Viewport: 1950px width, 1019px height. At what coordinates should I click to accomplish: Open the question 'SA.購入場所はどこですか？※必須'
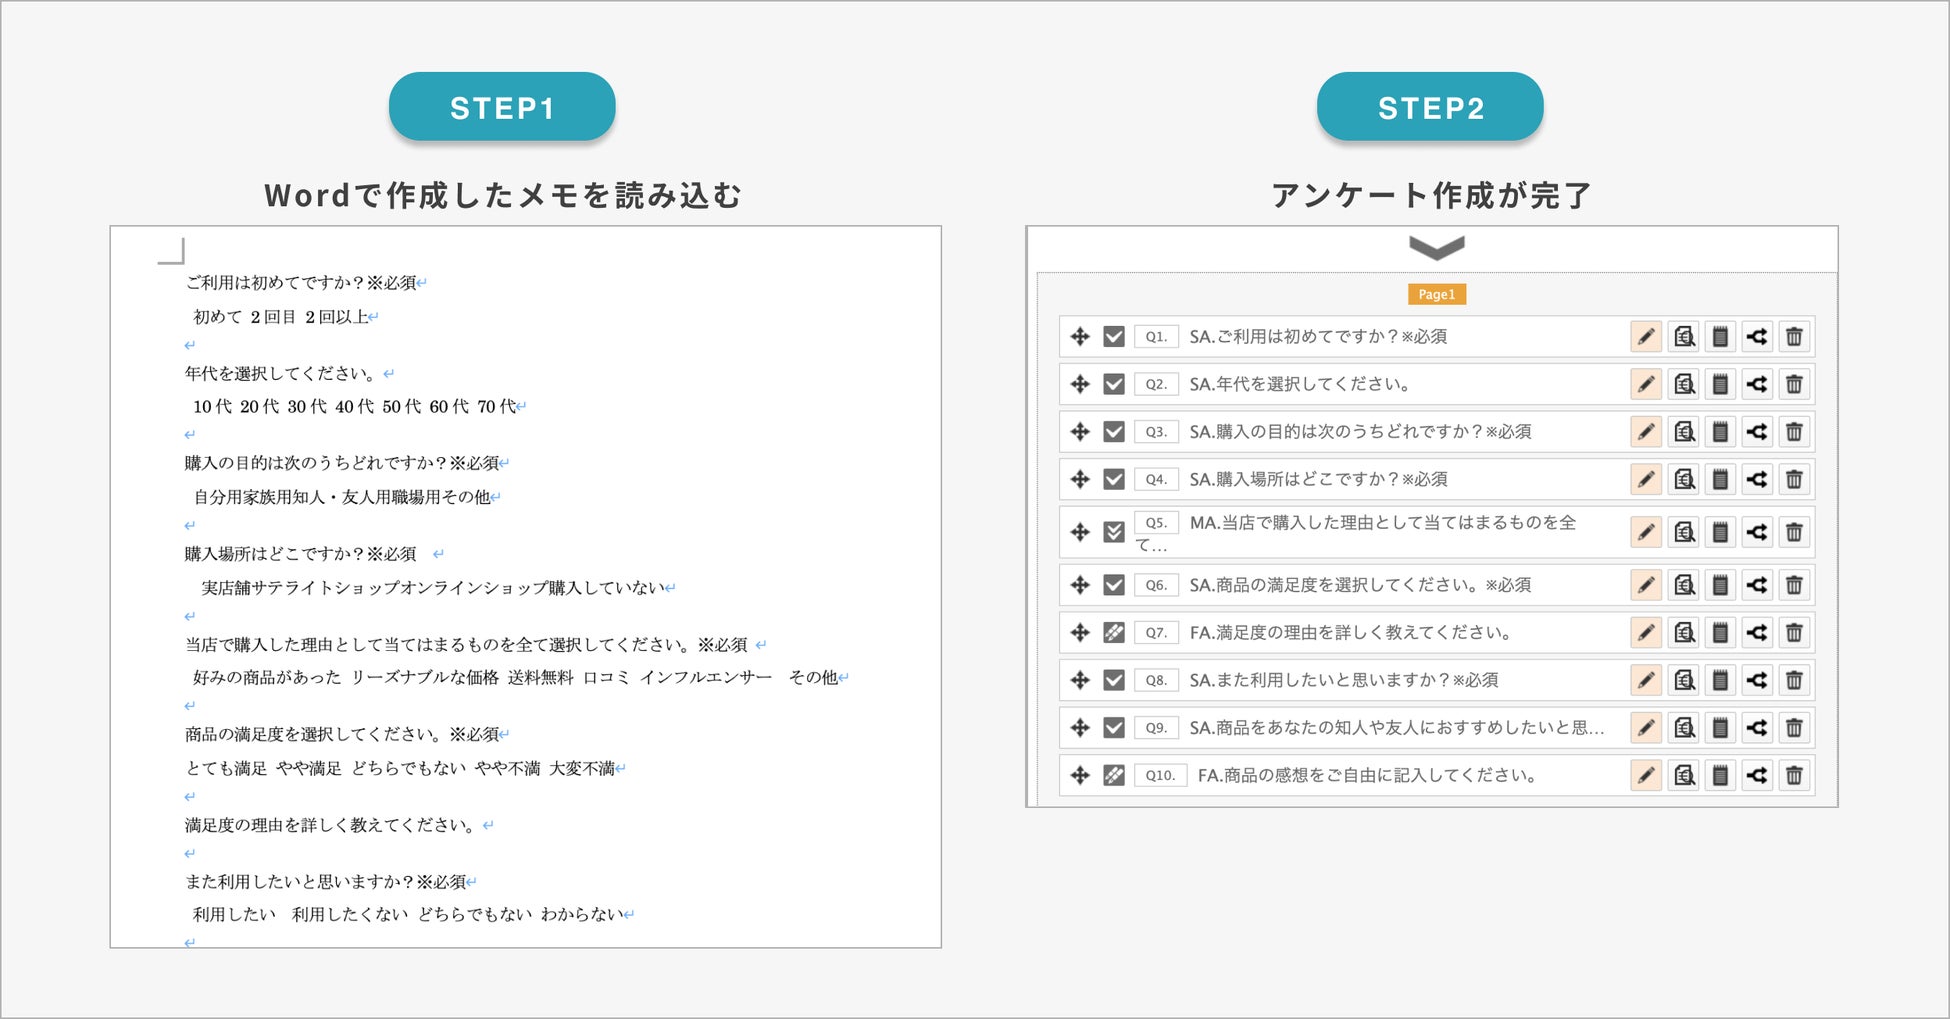pos(1318,479)
